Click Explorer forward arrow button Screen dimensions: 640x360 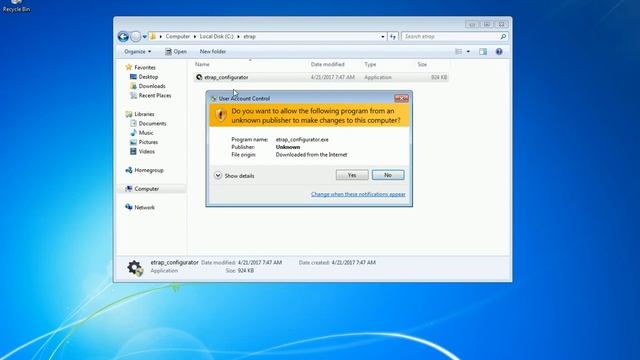pyautogui.click(x=136, y=37)
